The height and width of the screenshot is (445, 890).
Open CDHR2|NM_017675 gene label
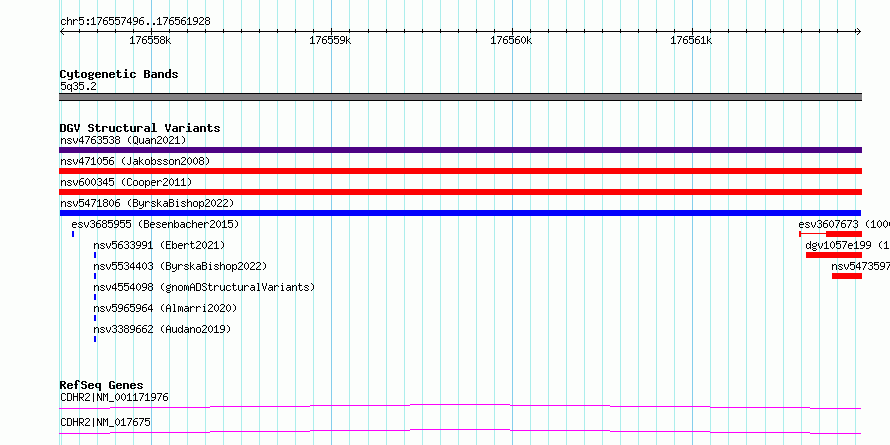(106, 422)
